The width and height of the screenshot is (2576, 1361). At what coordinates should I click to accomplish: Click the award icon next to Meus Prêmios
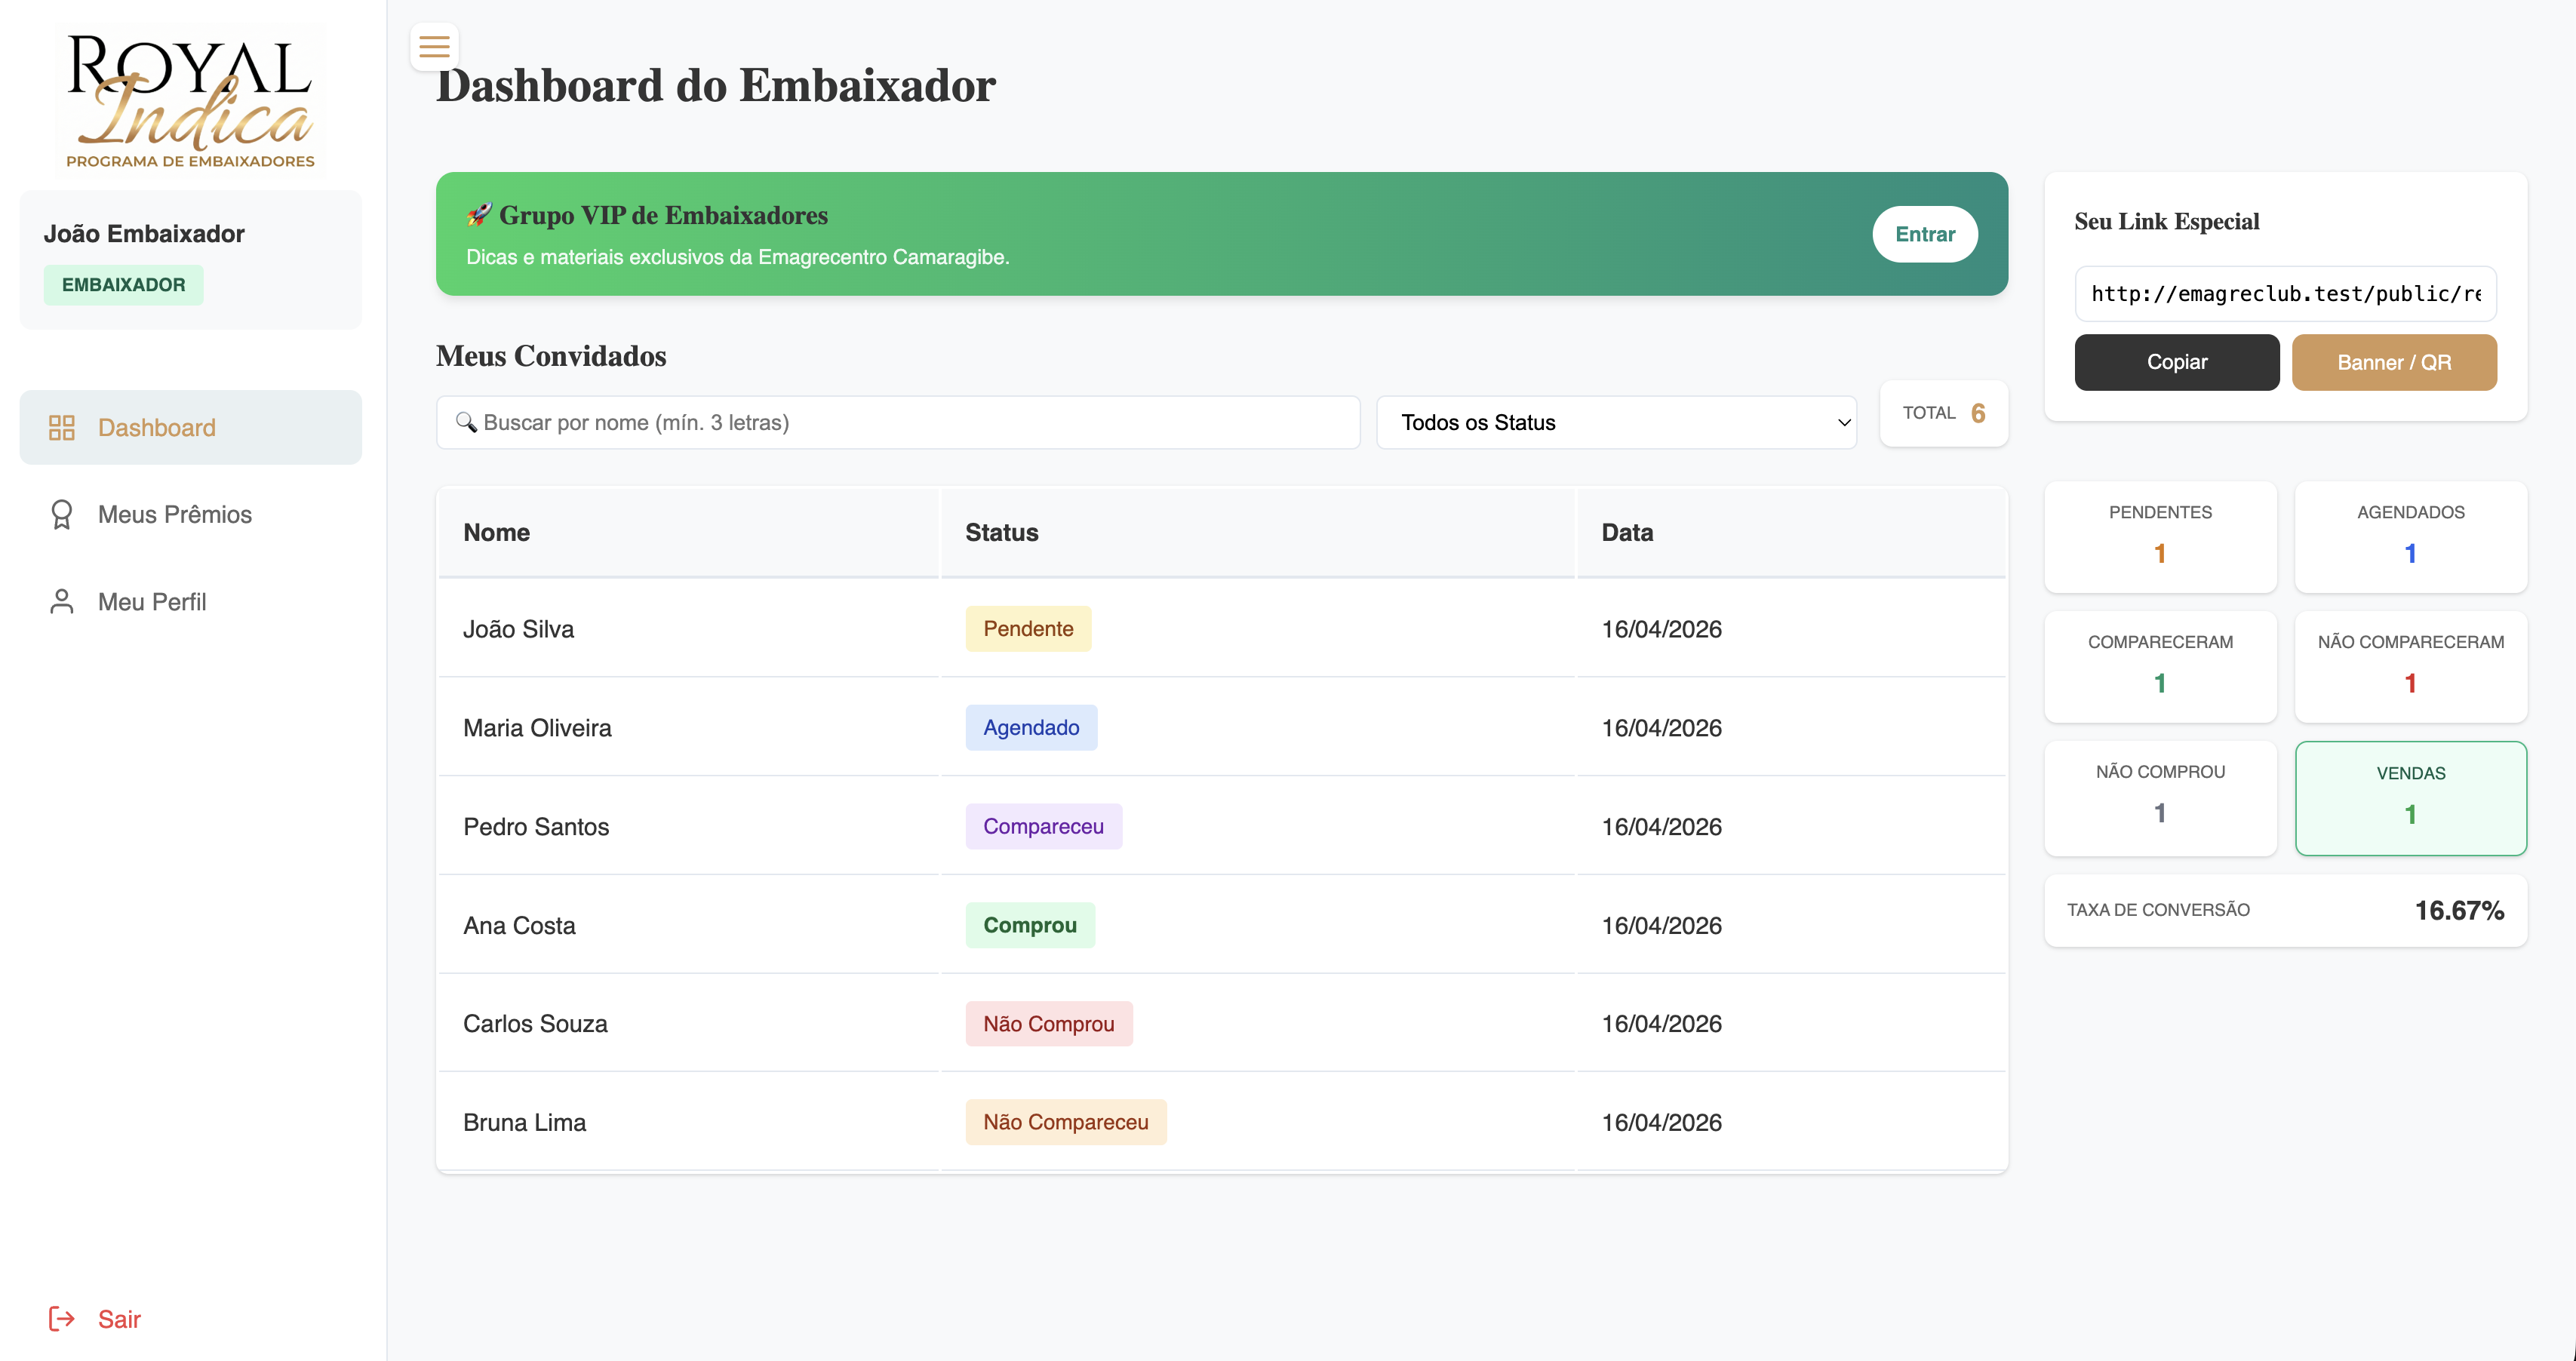(x=62, y=514)
